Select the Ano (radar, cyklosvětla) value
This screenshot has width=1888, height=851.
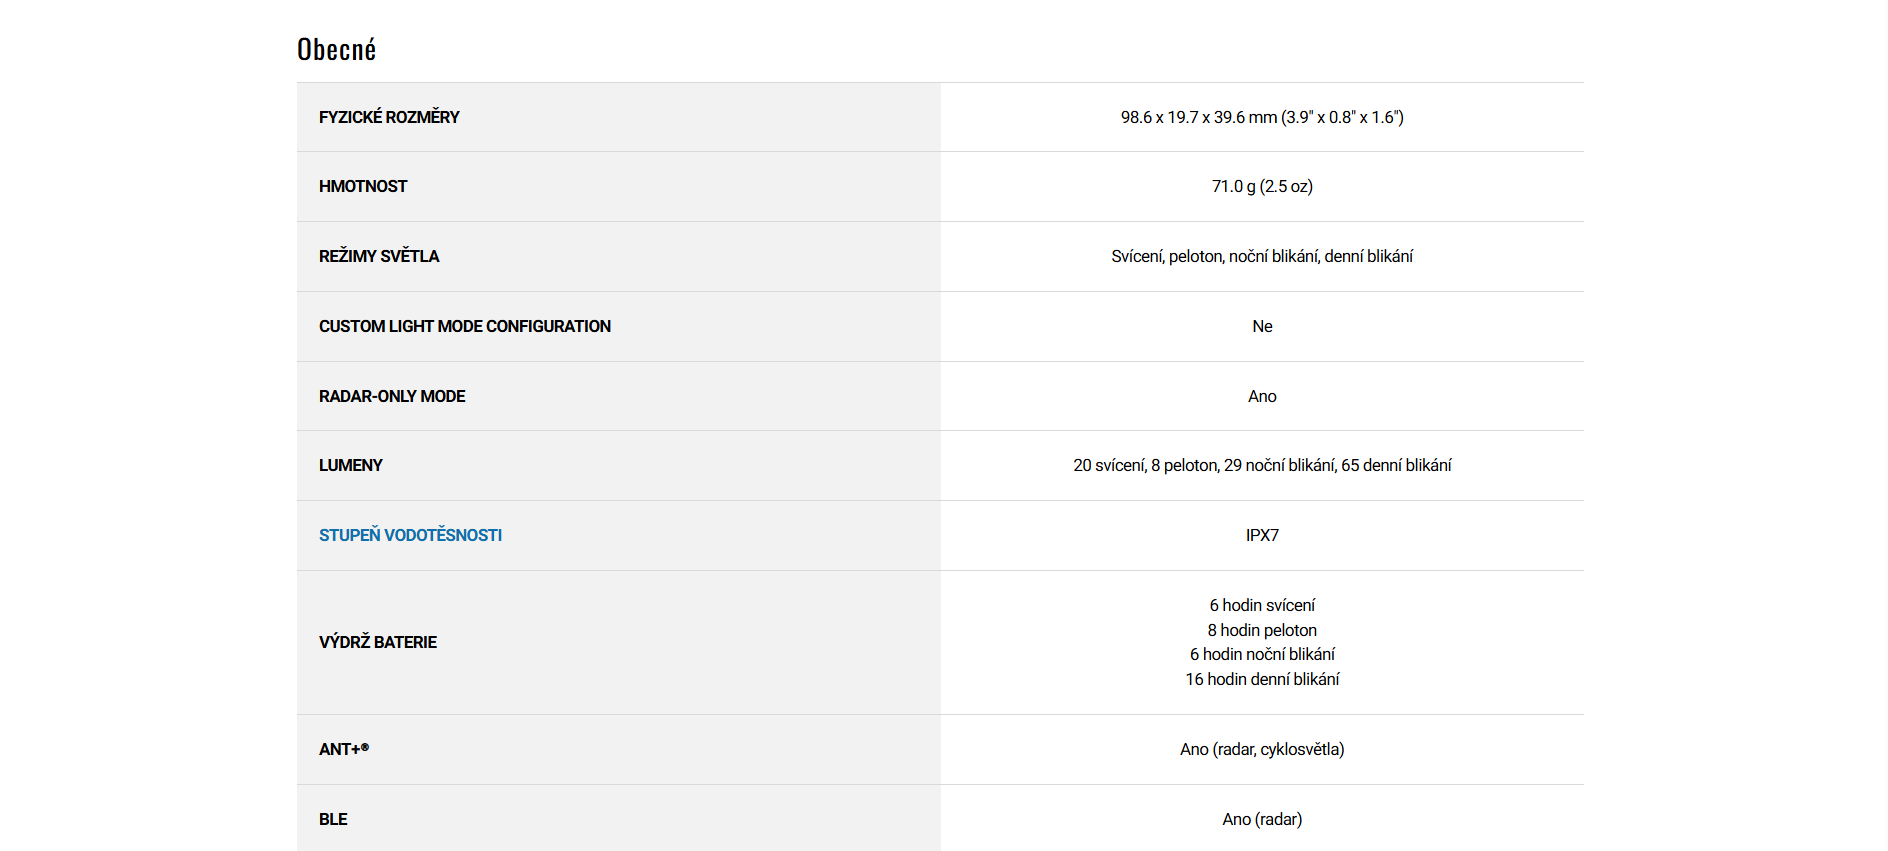pos(1261,749)
